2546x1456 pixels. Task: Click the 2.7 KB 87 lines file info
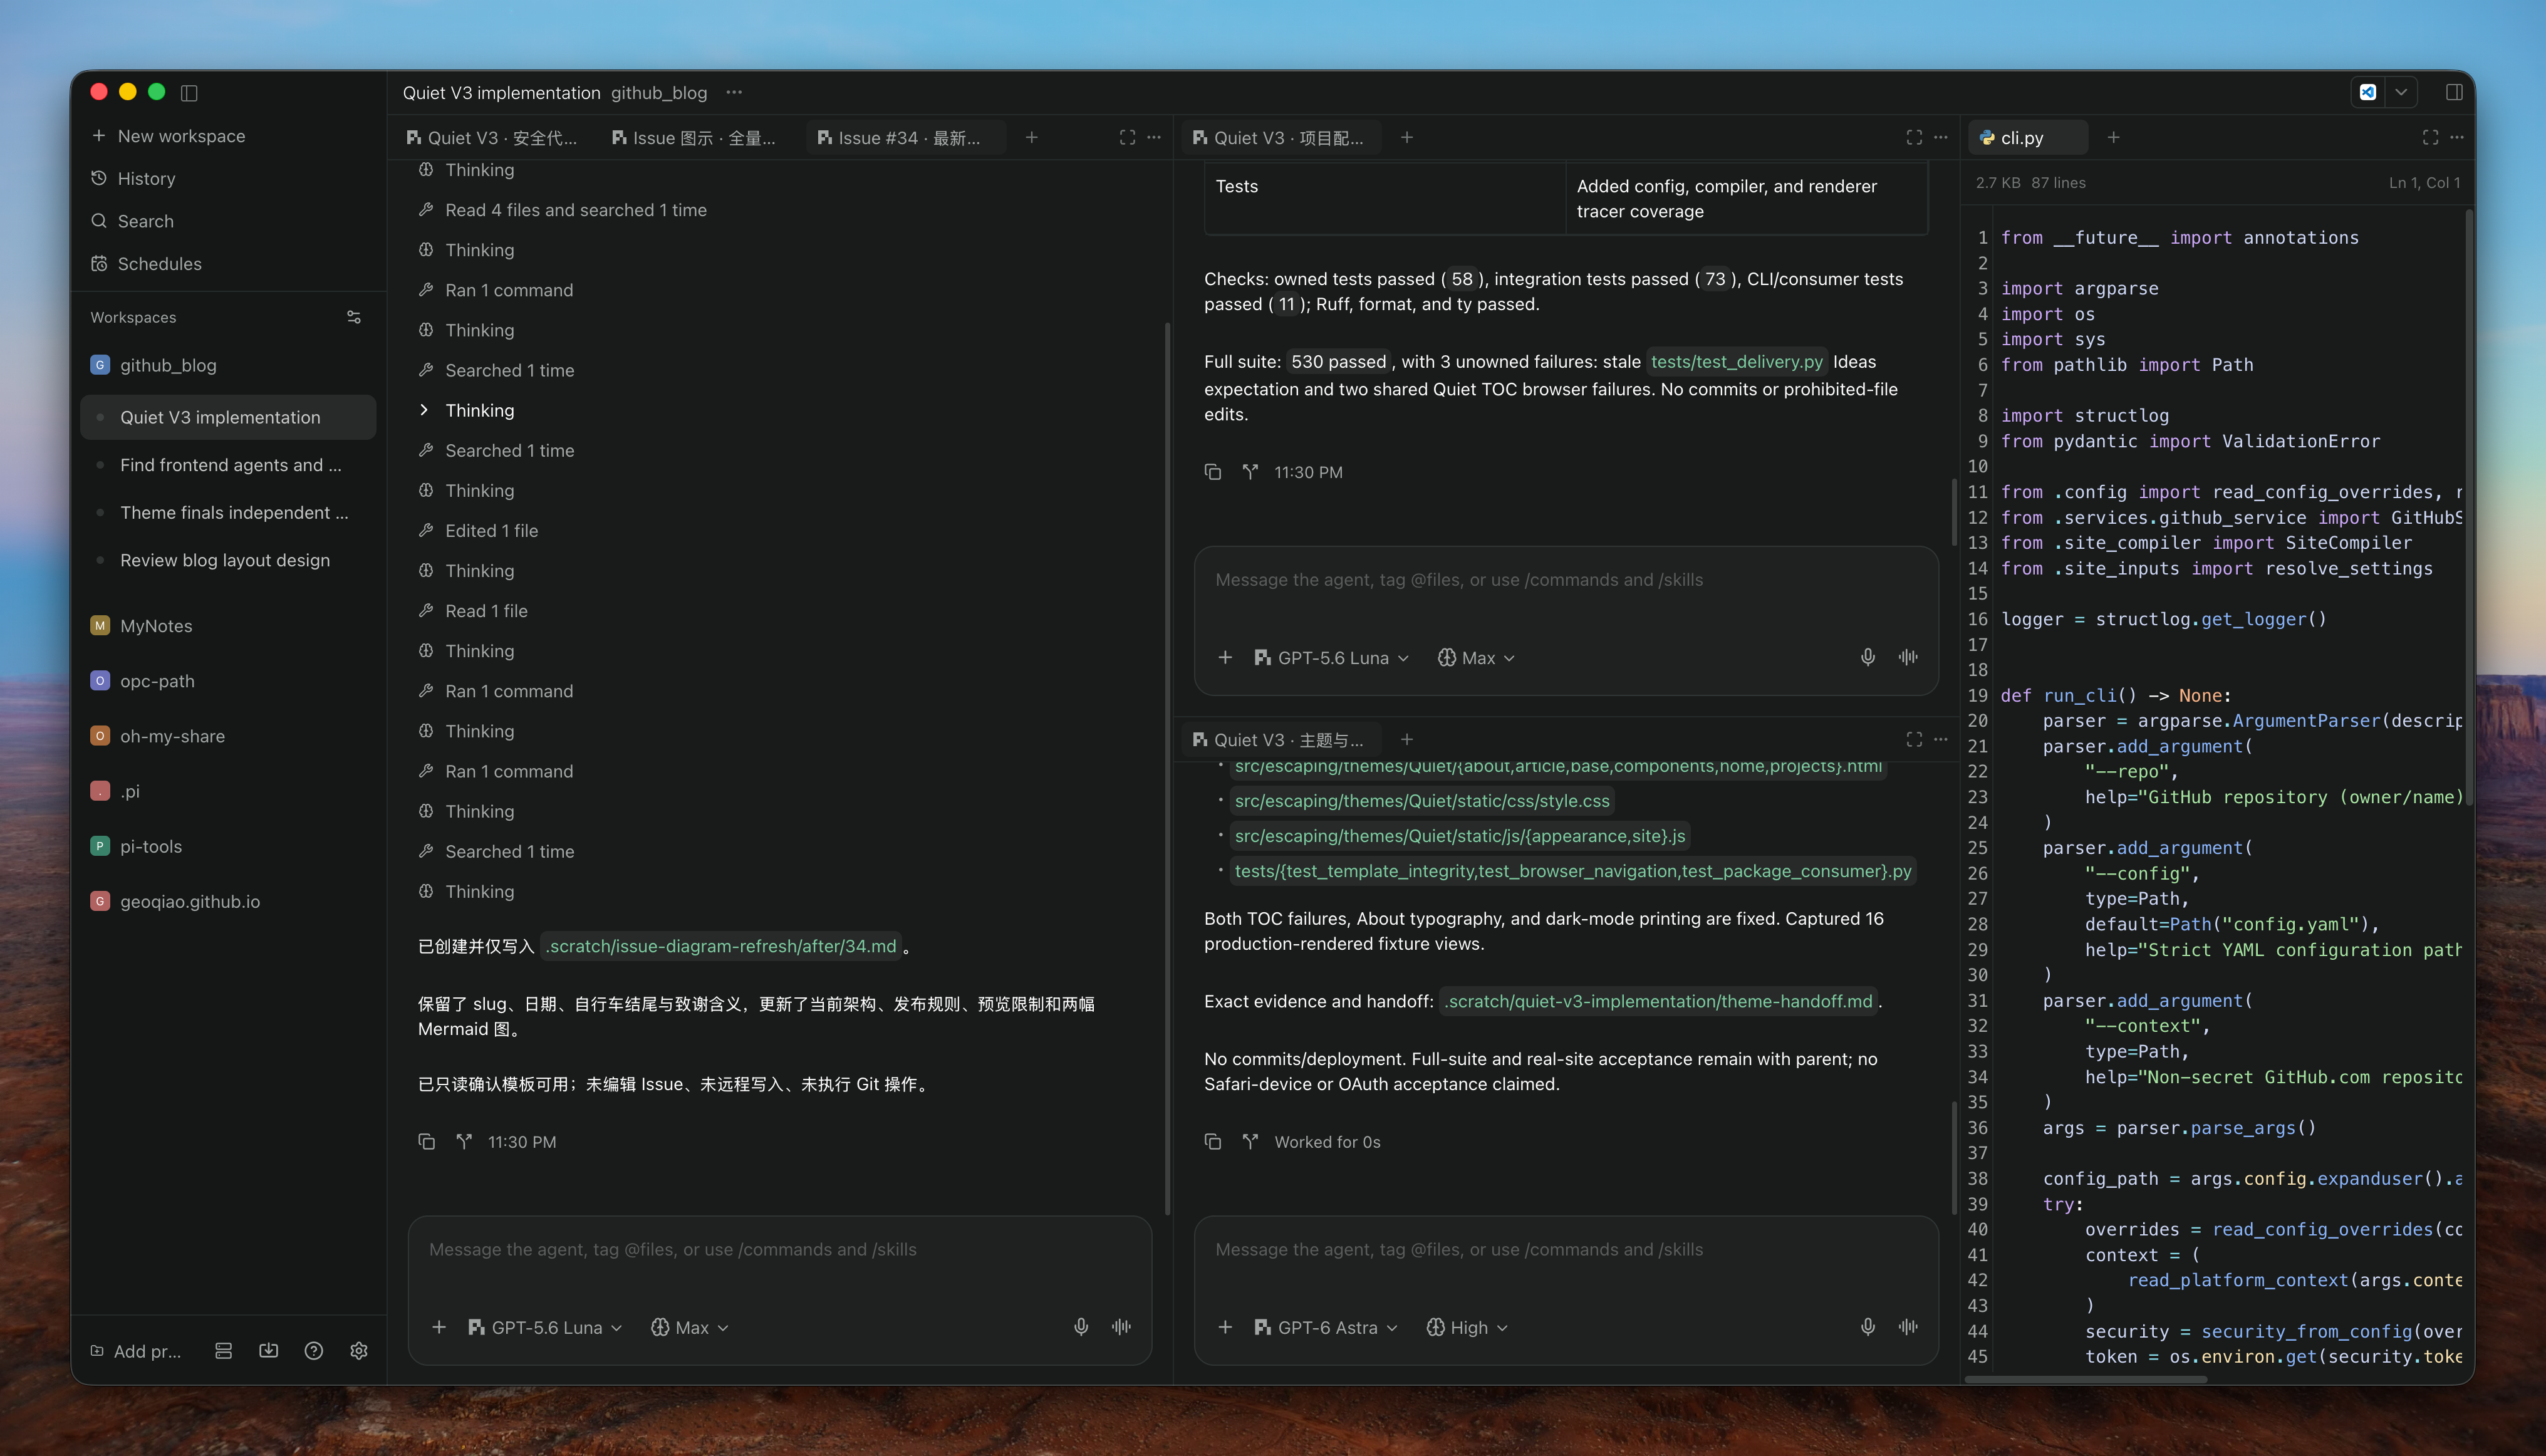[x=2030, y=182]
